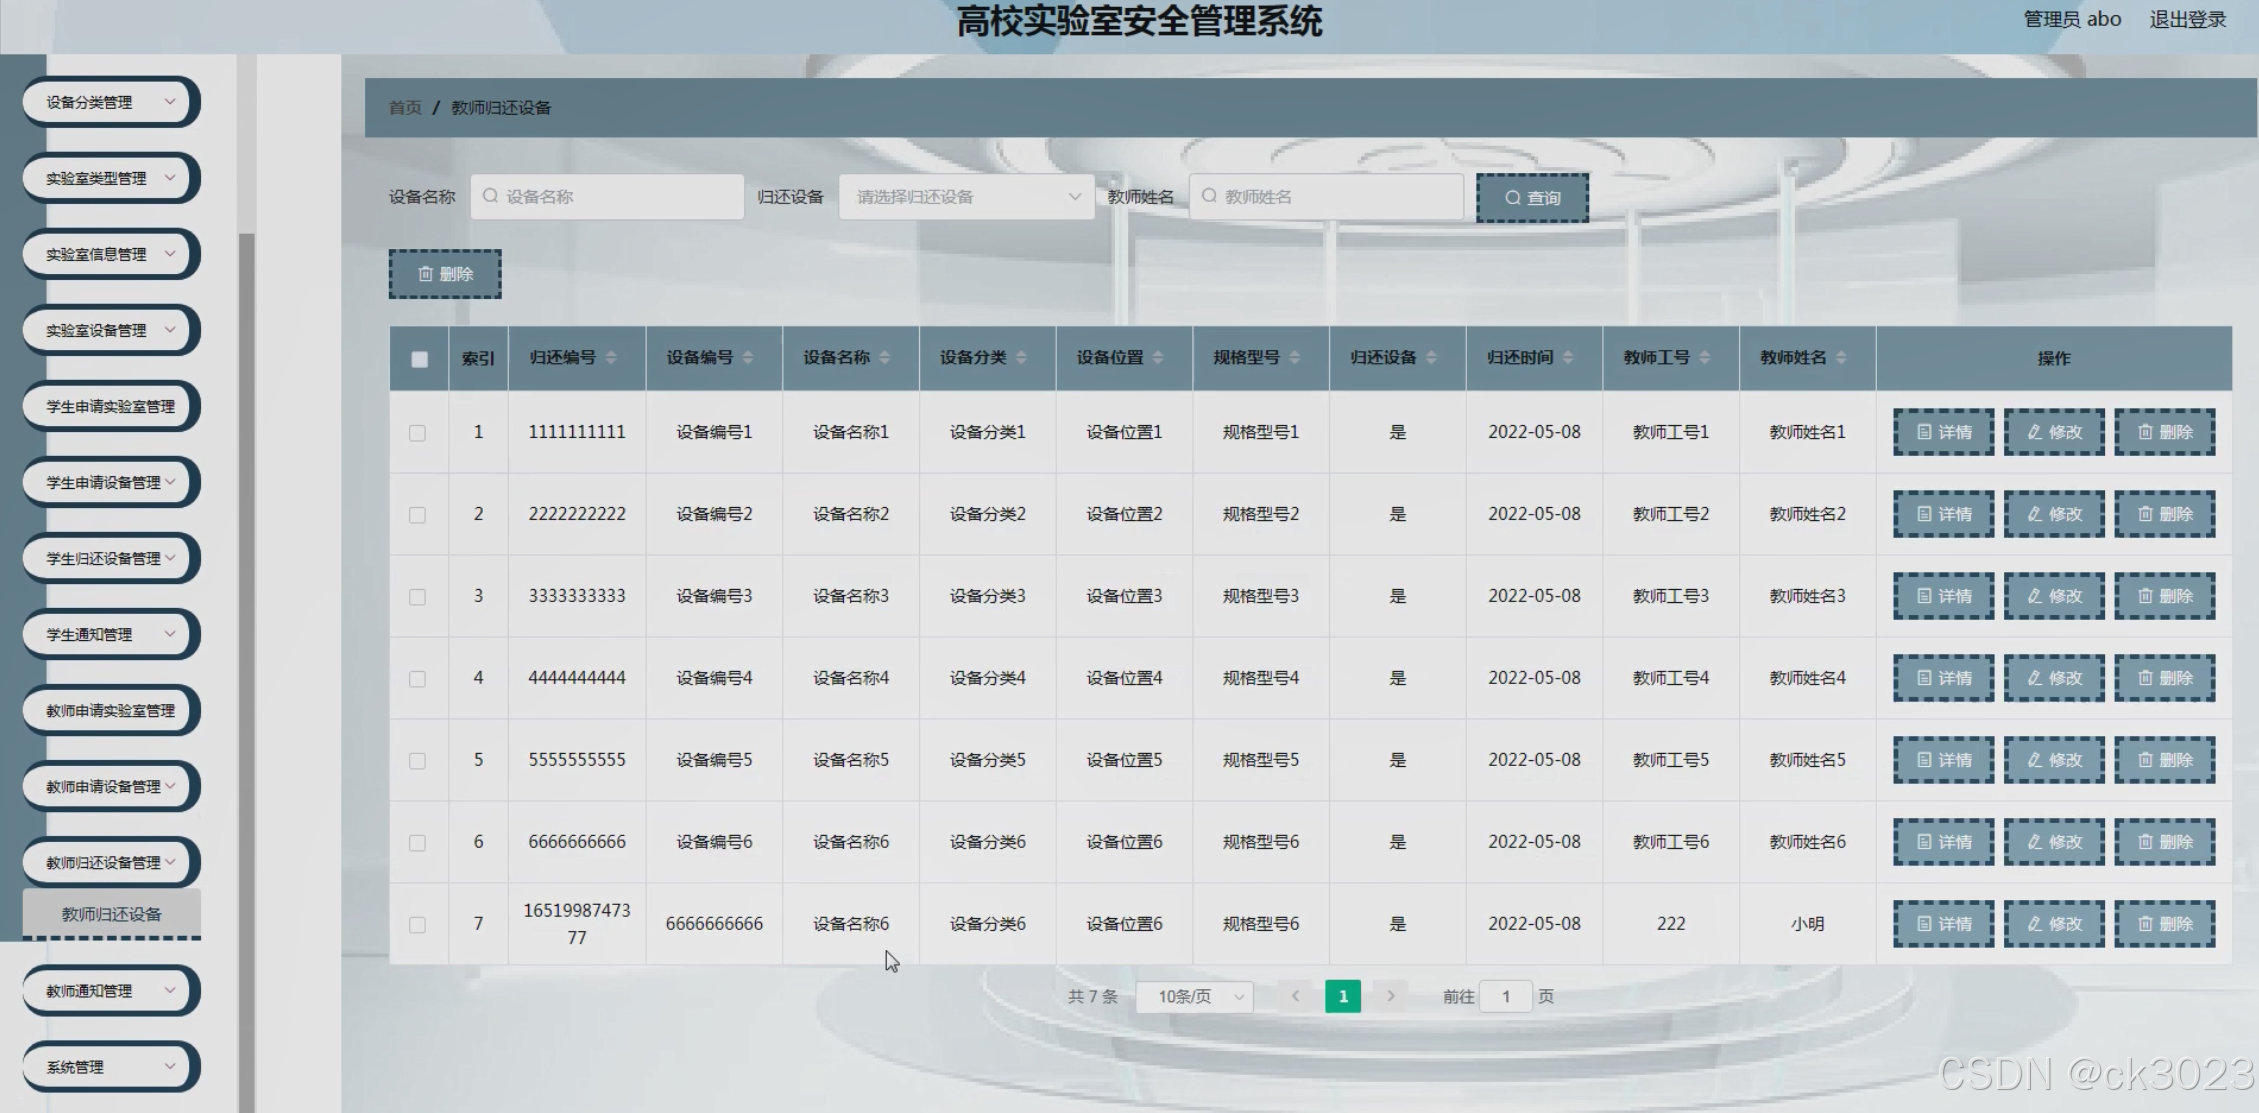Click the search icon in 查询 button
This screenshot has width=2259, height=1113.
[x=1513, y=198]
